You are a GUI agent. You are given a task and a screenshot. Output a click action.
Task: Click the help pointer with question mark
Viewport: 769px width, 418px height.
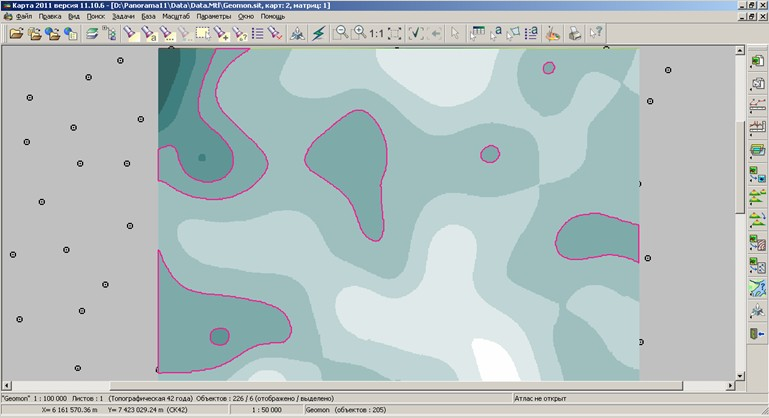coord(597,34)
